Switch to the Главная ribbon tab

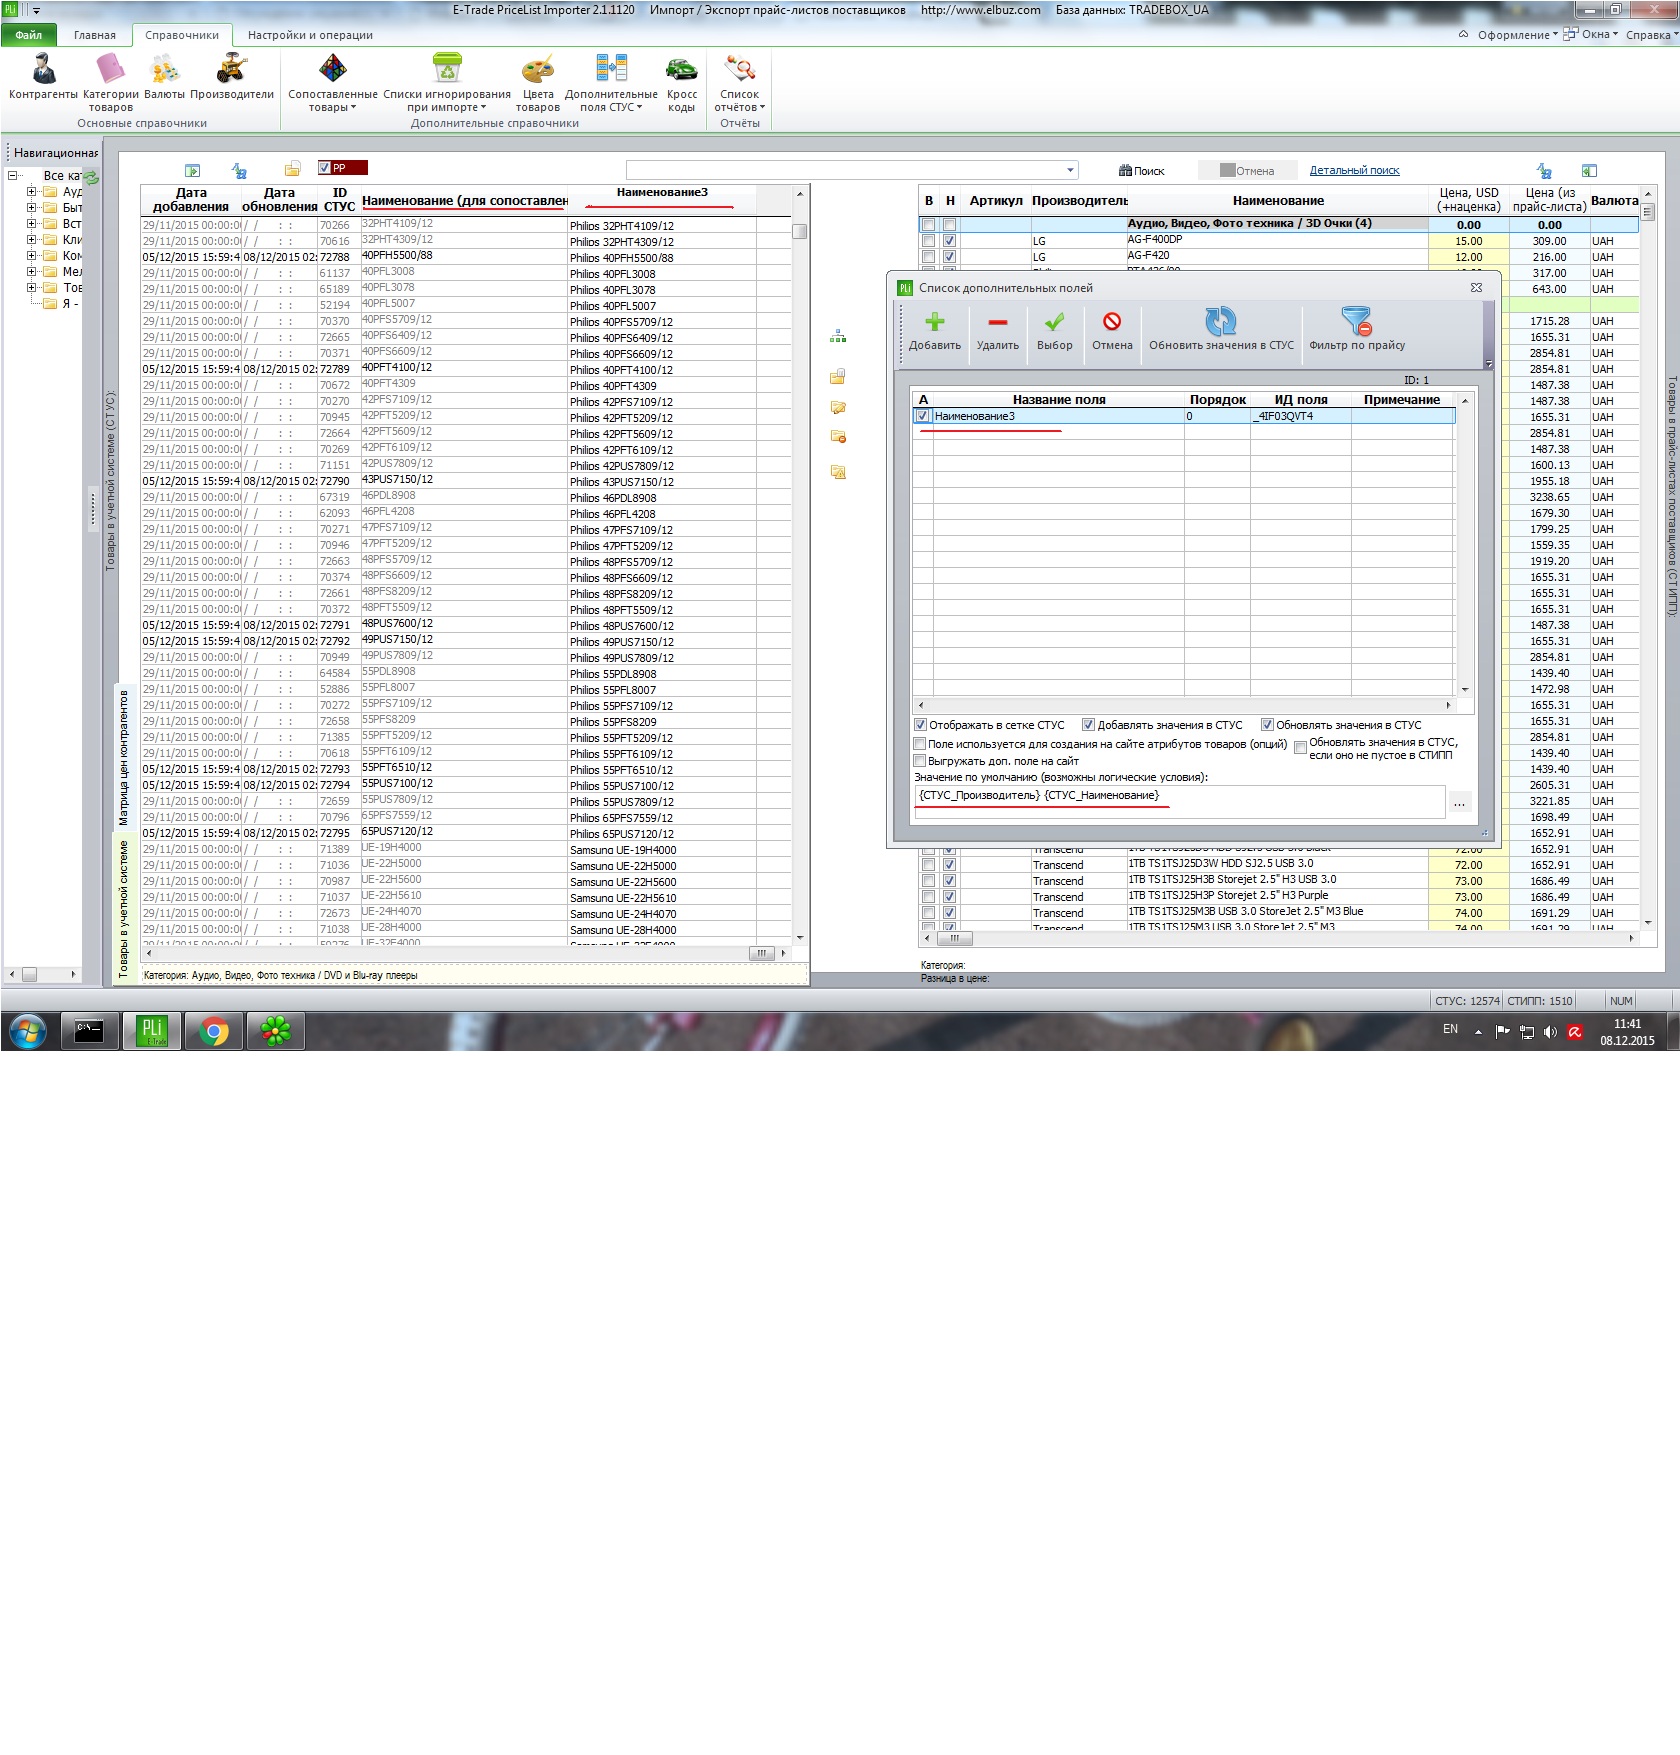coord(95,35)
